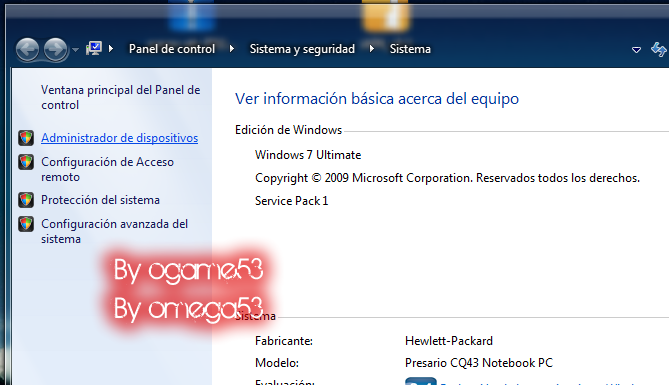This screenshot has width=669, height=385.
Task: Click the Presario CQ43 Notebook PC model
Action: (479, 363)
